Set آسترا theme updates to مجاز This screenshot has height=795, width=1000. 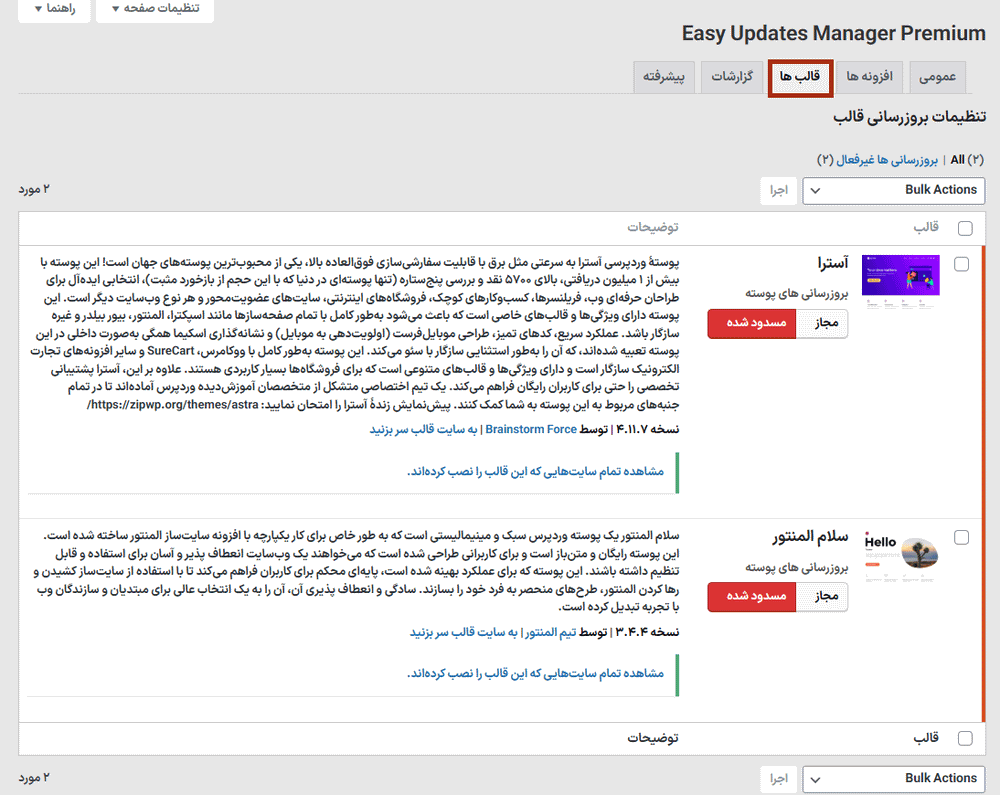[x=823, y=323]
